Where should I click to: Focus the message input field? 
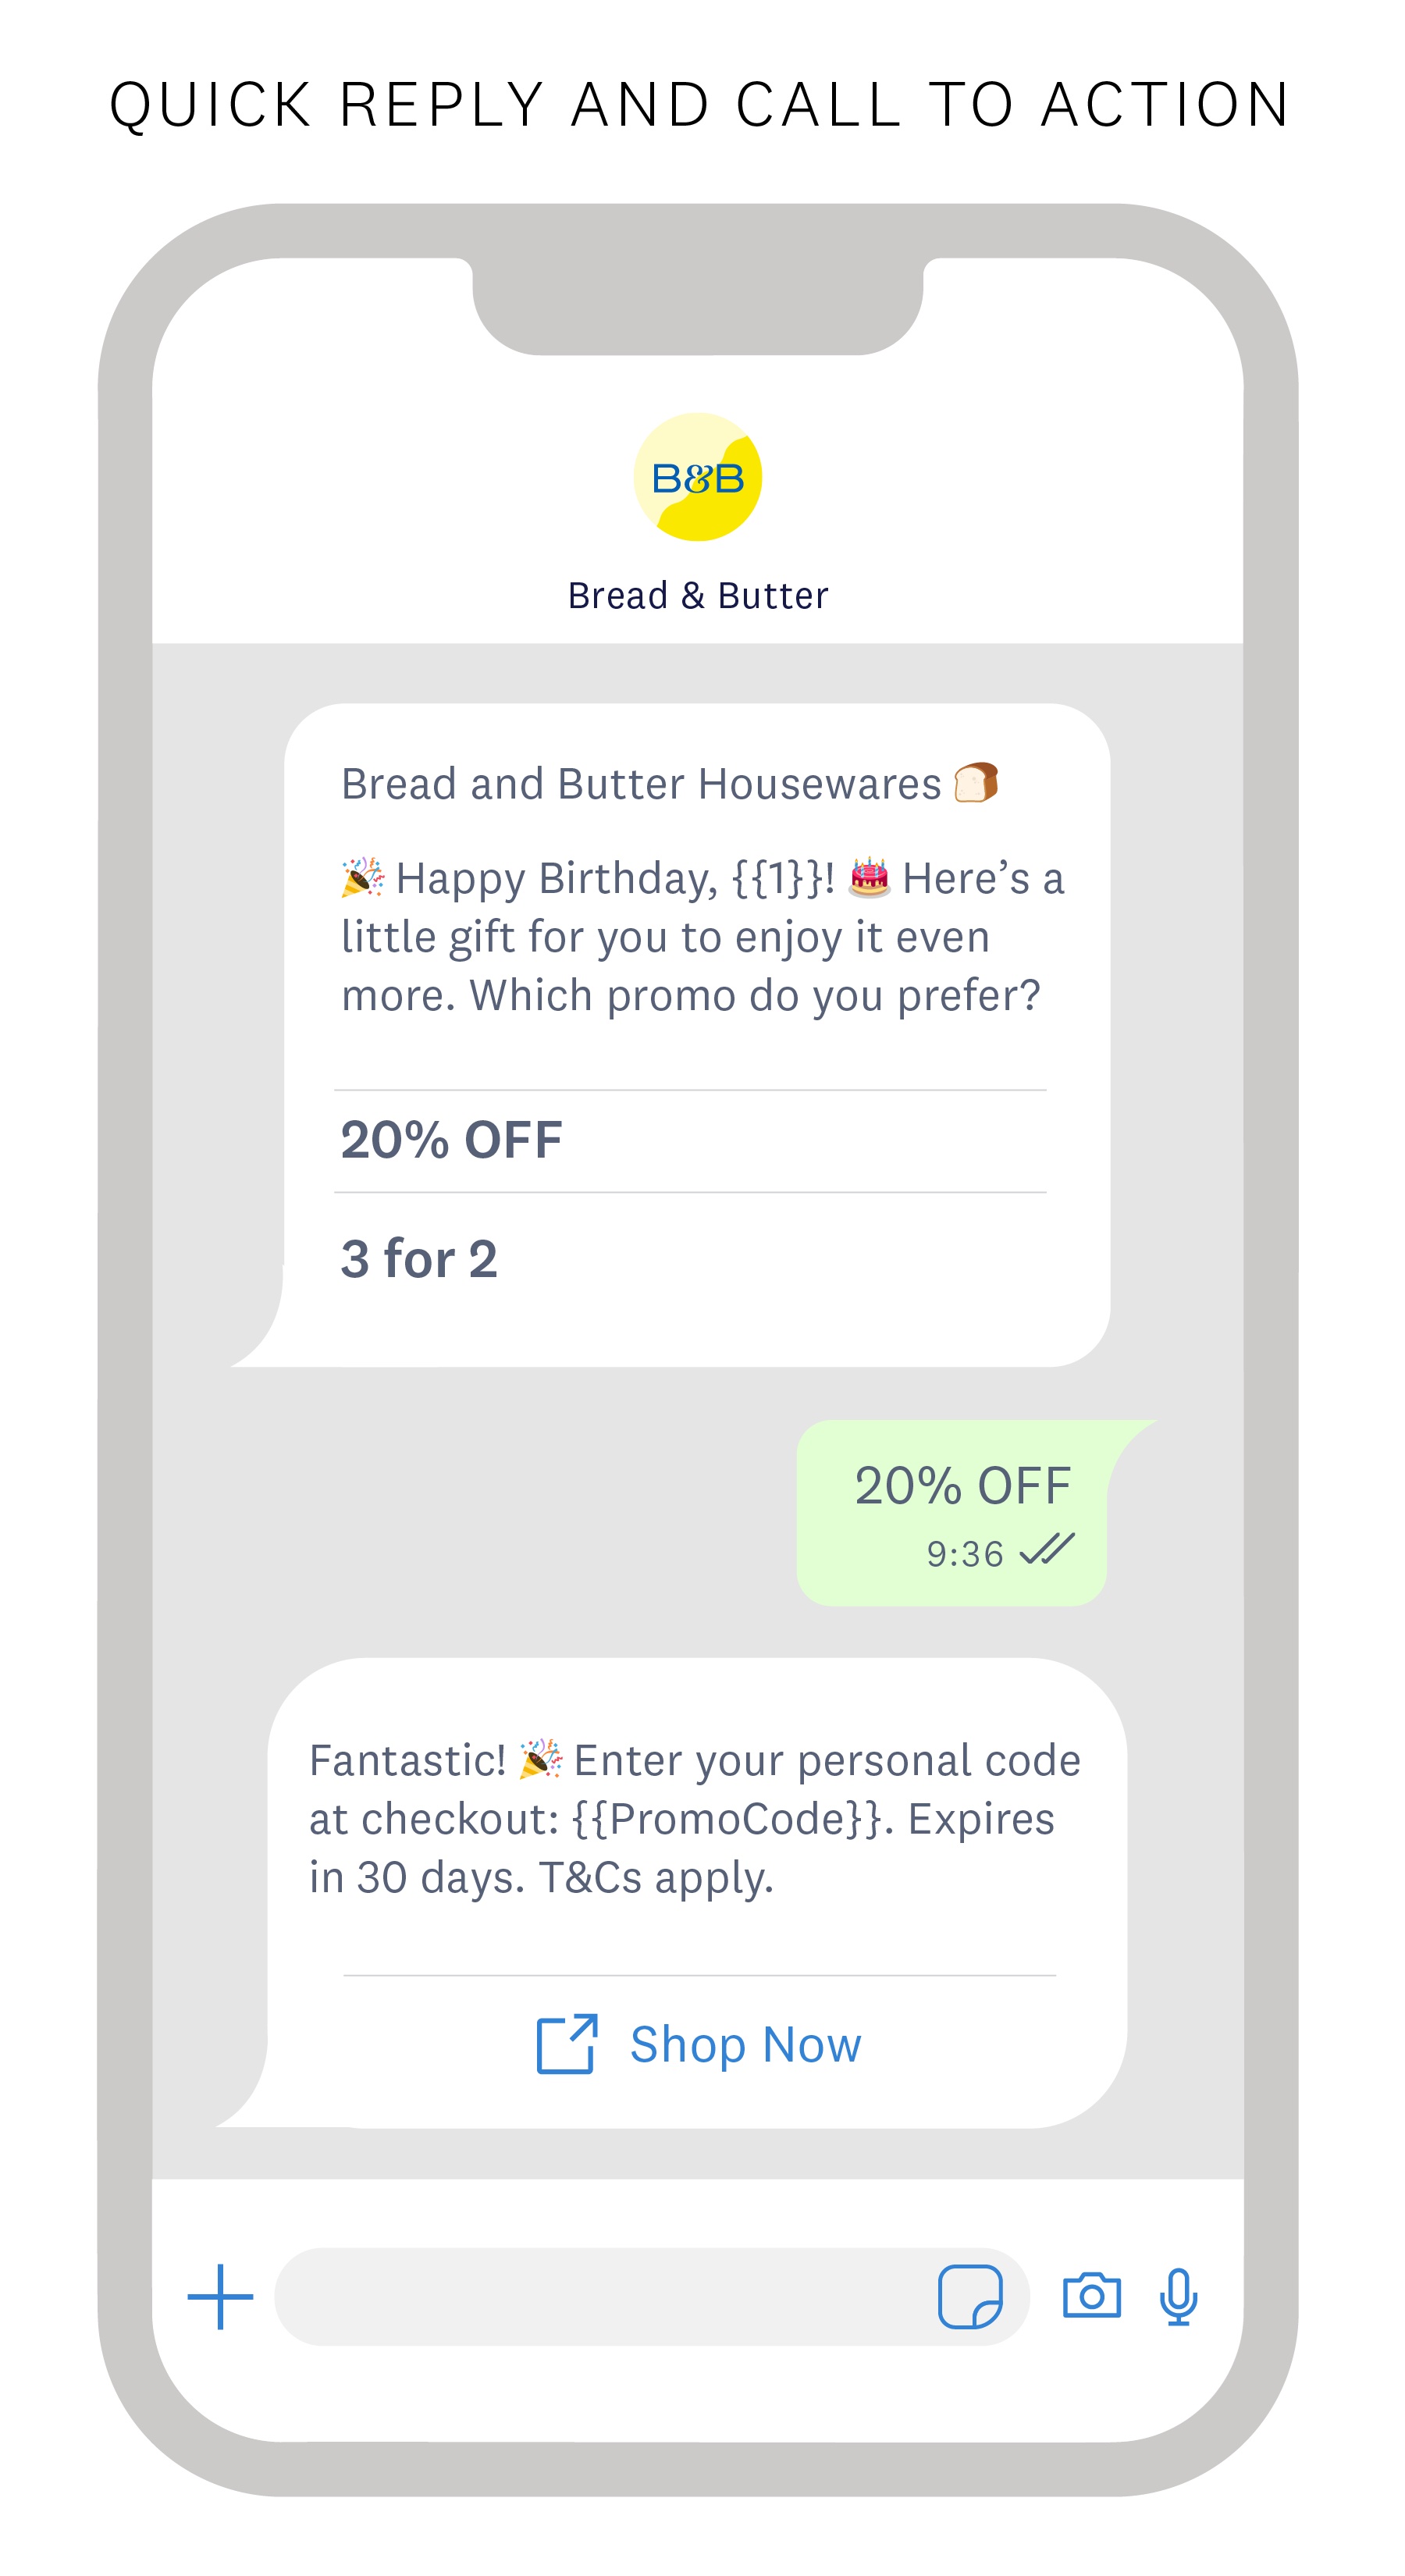click(600, 2297)
